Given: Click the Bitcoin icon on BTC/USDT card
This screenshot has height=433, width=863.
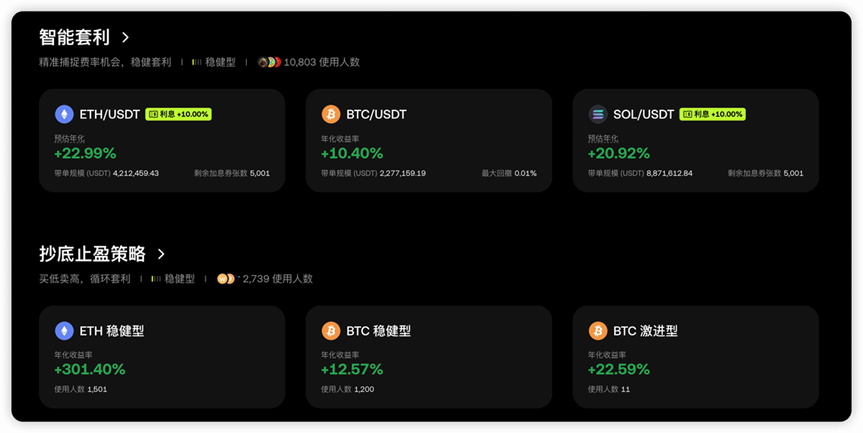Looking at the screenshot, I should point(331,114).
